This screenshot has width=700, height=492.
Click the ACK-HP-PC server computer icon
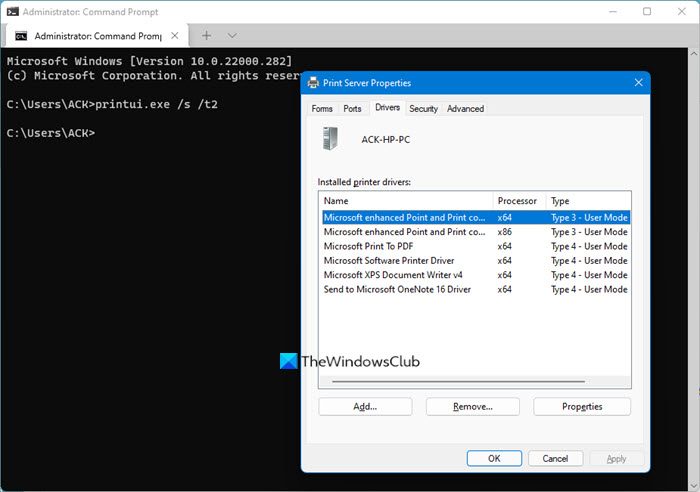tap(330, 138)
